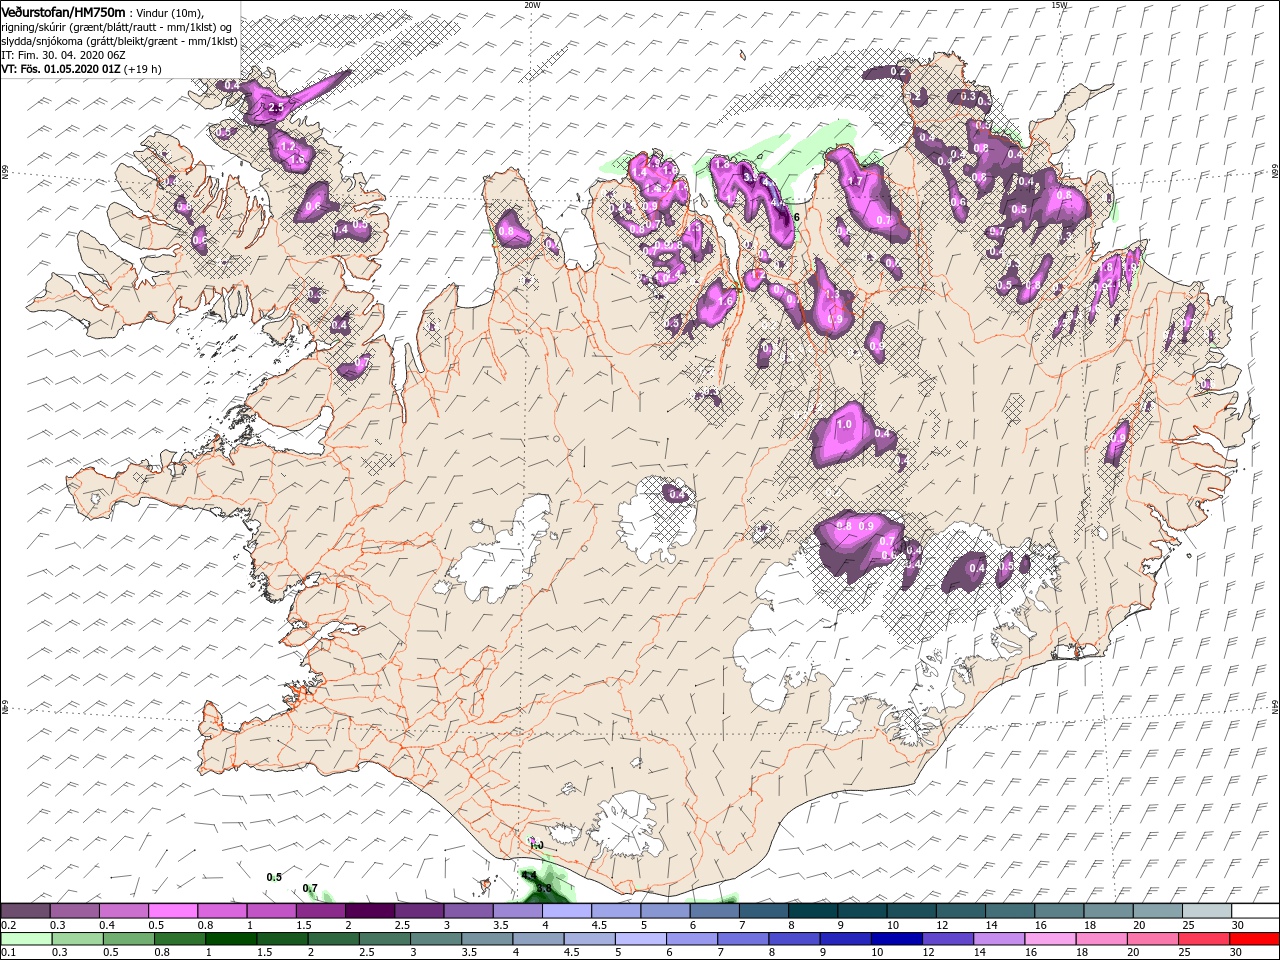Viewport: 1280px width, 960px height.
Task: Select the 2.5 swatch in the upper snow legend
Action: click(418, 911)
